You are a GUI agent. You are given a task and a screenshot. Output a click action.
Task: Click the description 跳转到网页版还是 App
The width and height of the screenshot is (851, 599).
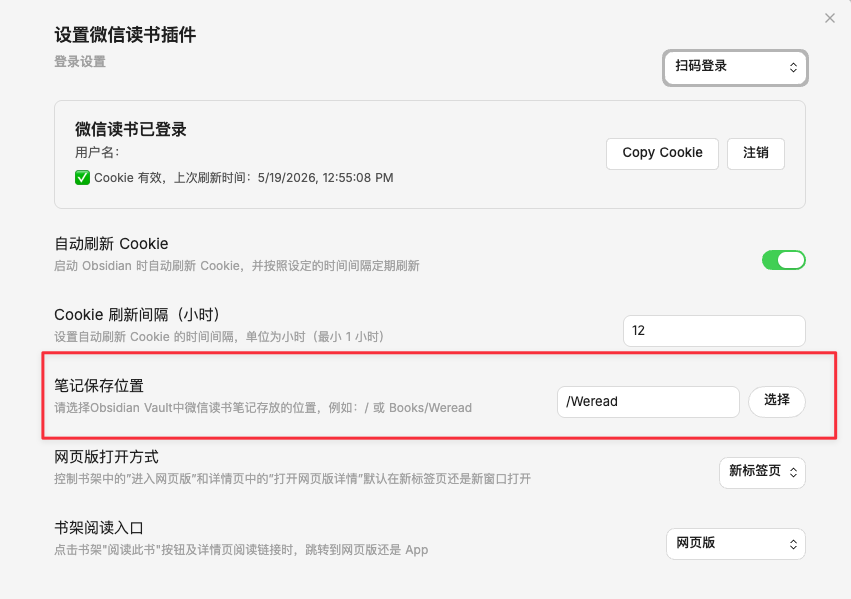(241, 550)
